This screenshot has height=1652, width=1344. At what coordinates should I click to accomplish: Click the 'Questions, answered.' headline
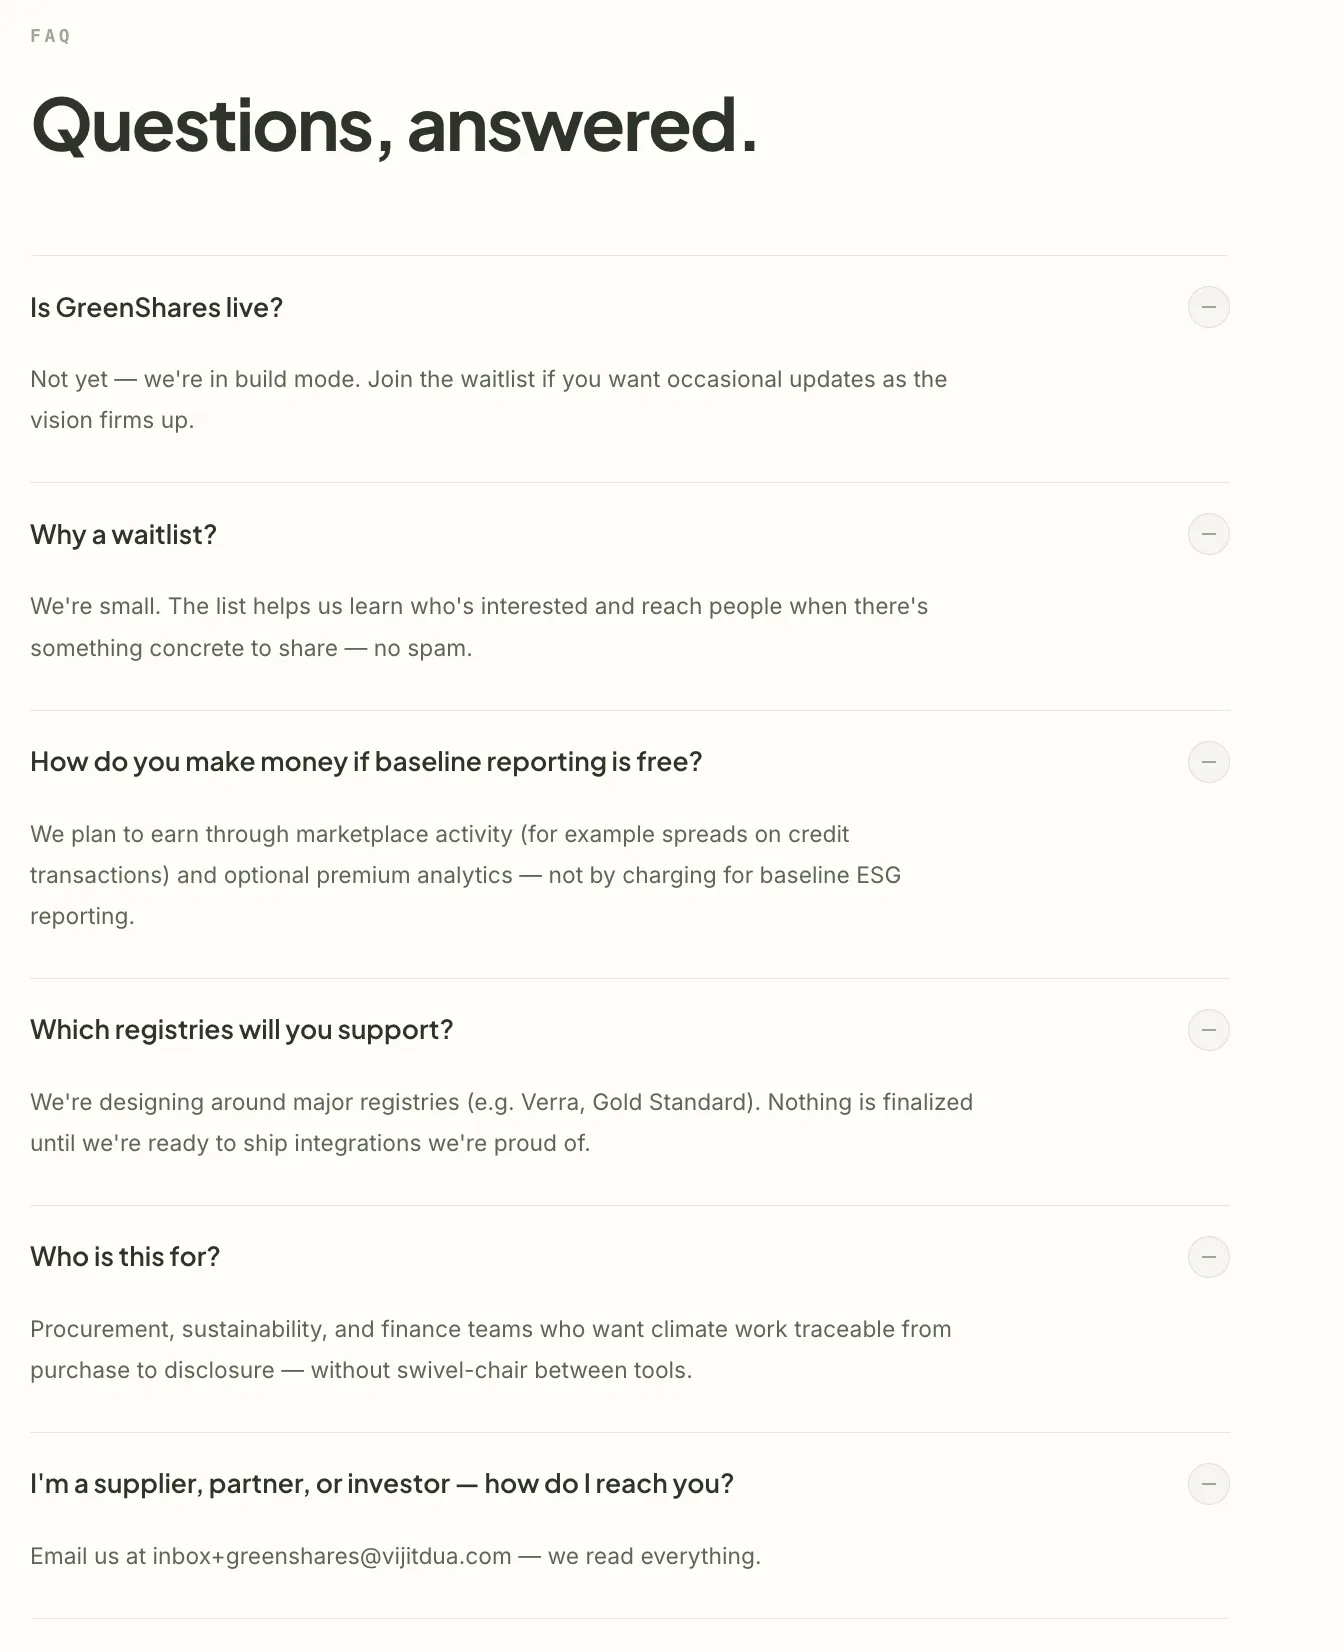[395, 126]
